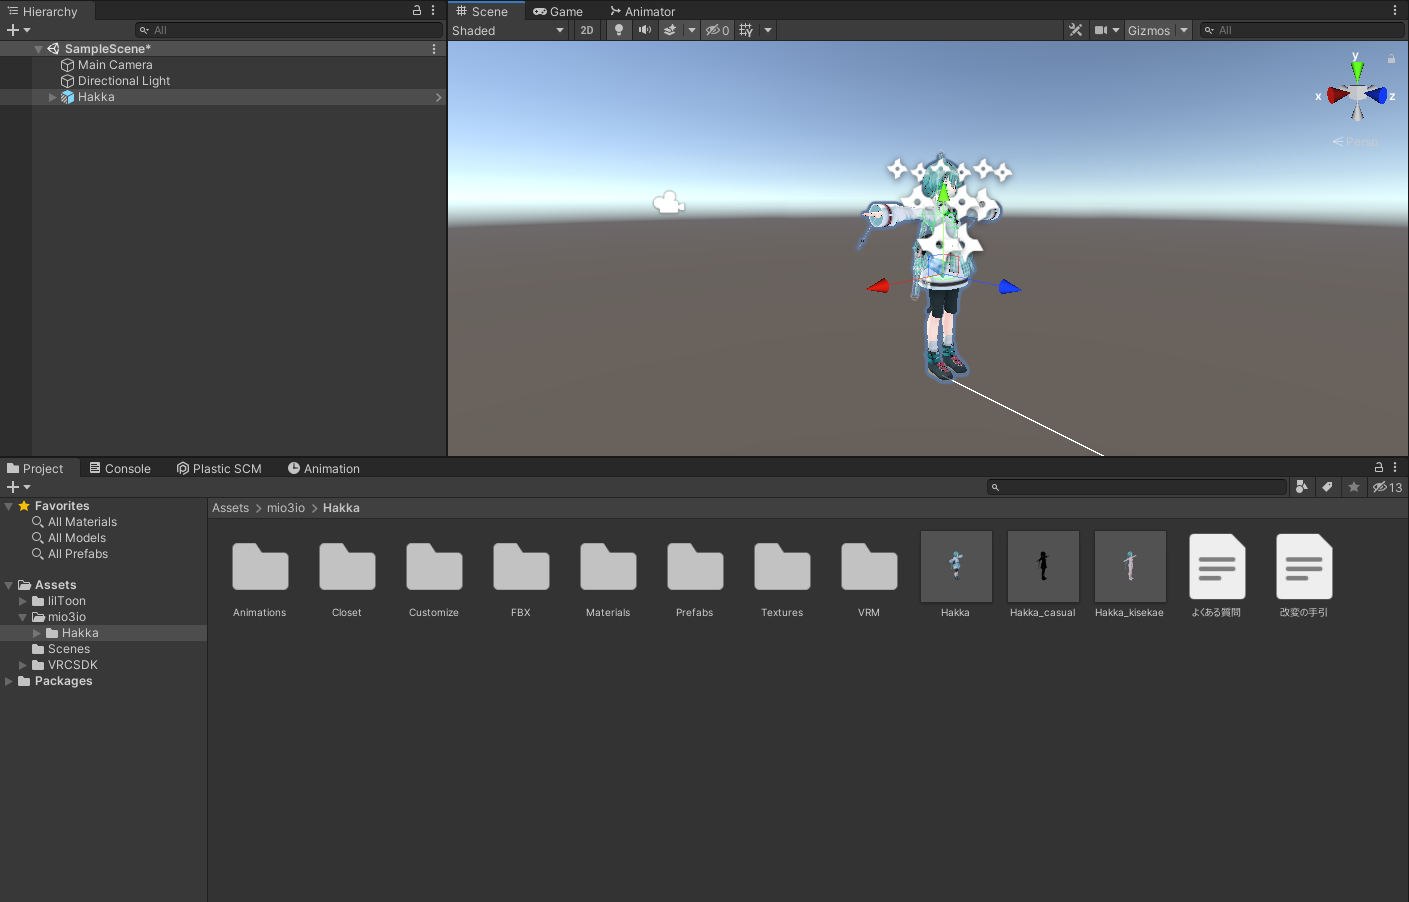The height and width of the screenshot is (902, 1409).
Task: Click blue Z axis on orientation gizmo
Action: [1378, 96]
